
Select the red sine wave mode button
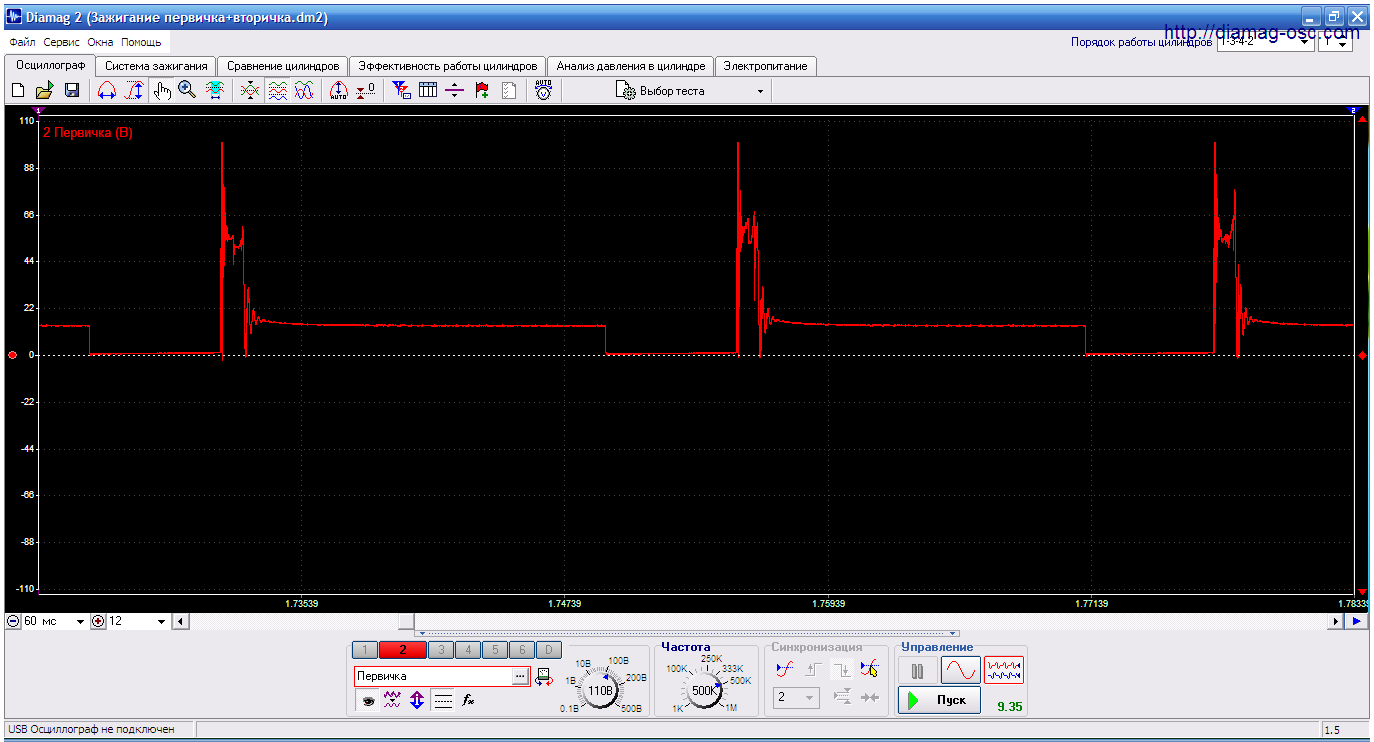point(961,670)
